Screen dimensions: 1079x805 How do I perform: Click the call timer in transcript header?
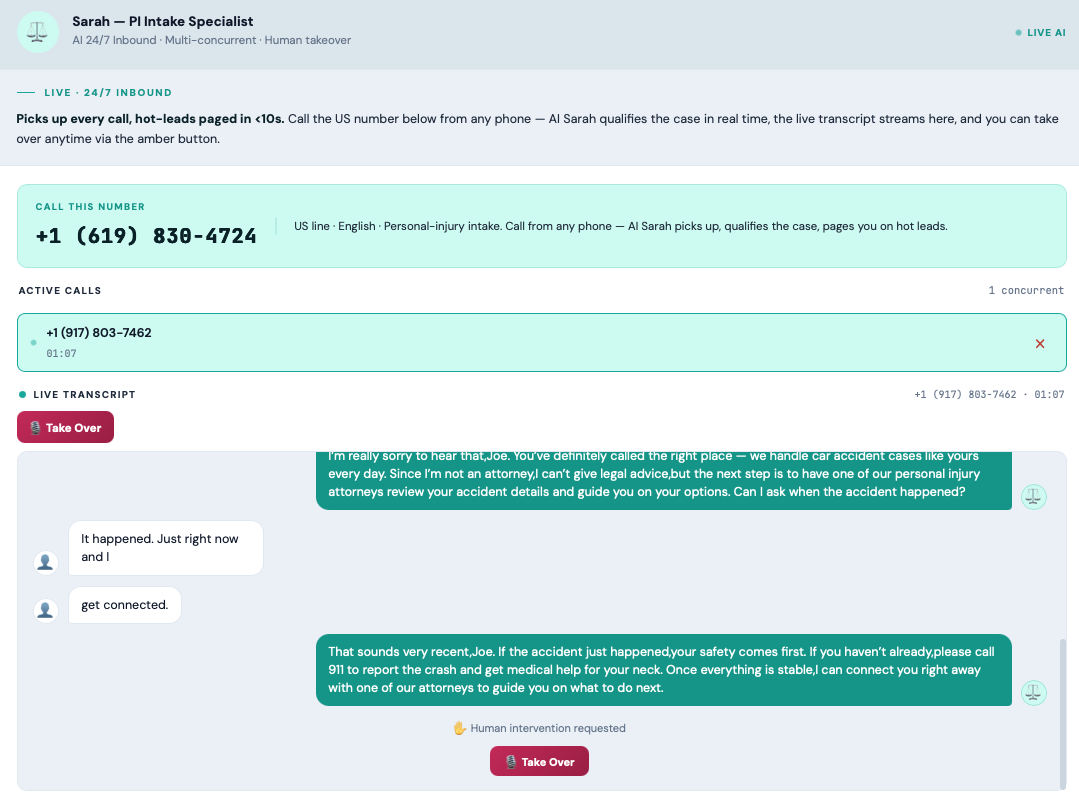(1049, 394)
